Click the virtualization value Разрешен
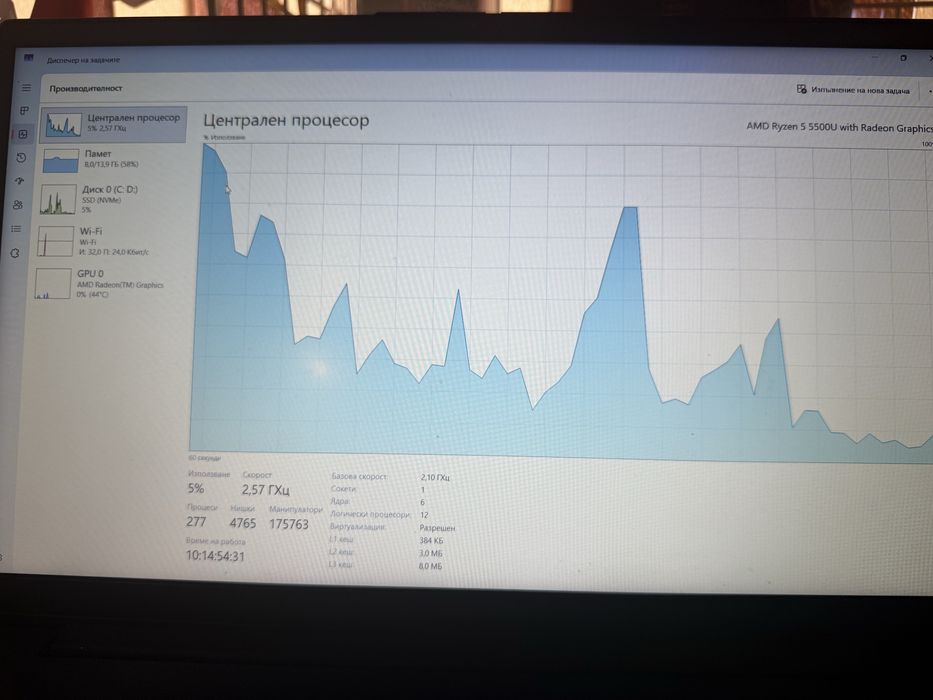This screenshot has height=700, width=933. [437, 528]
